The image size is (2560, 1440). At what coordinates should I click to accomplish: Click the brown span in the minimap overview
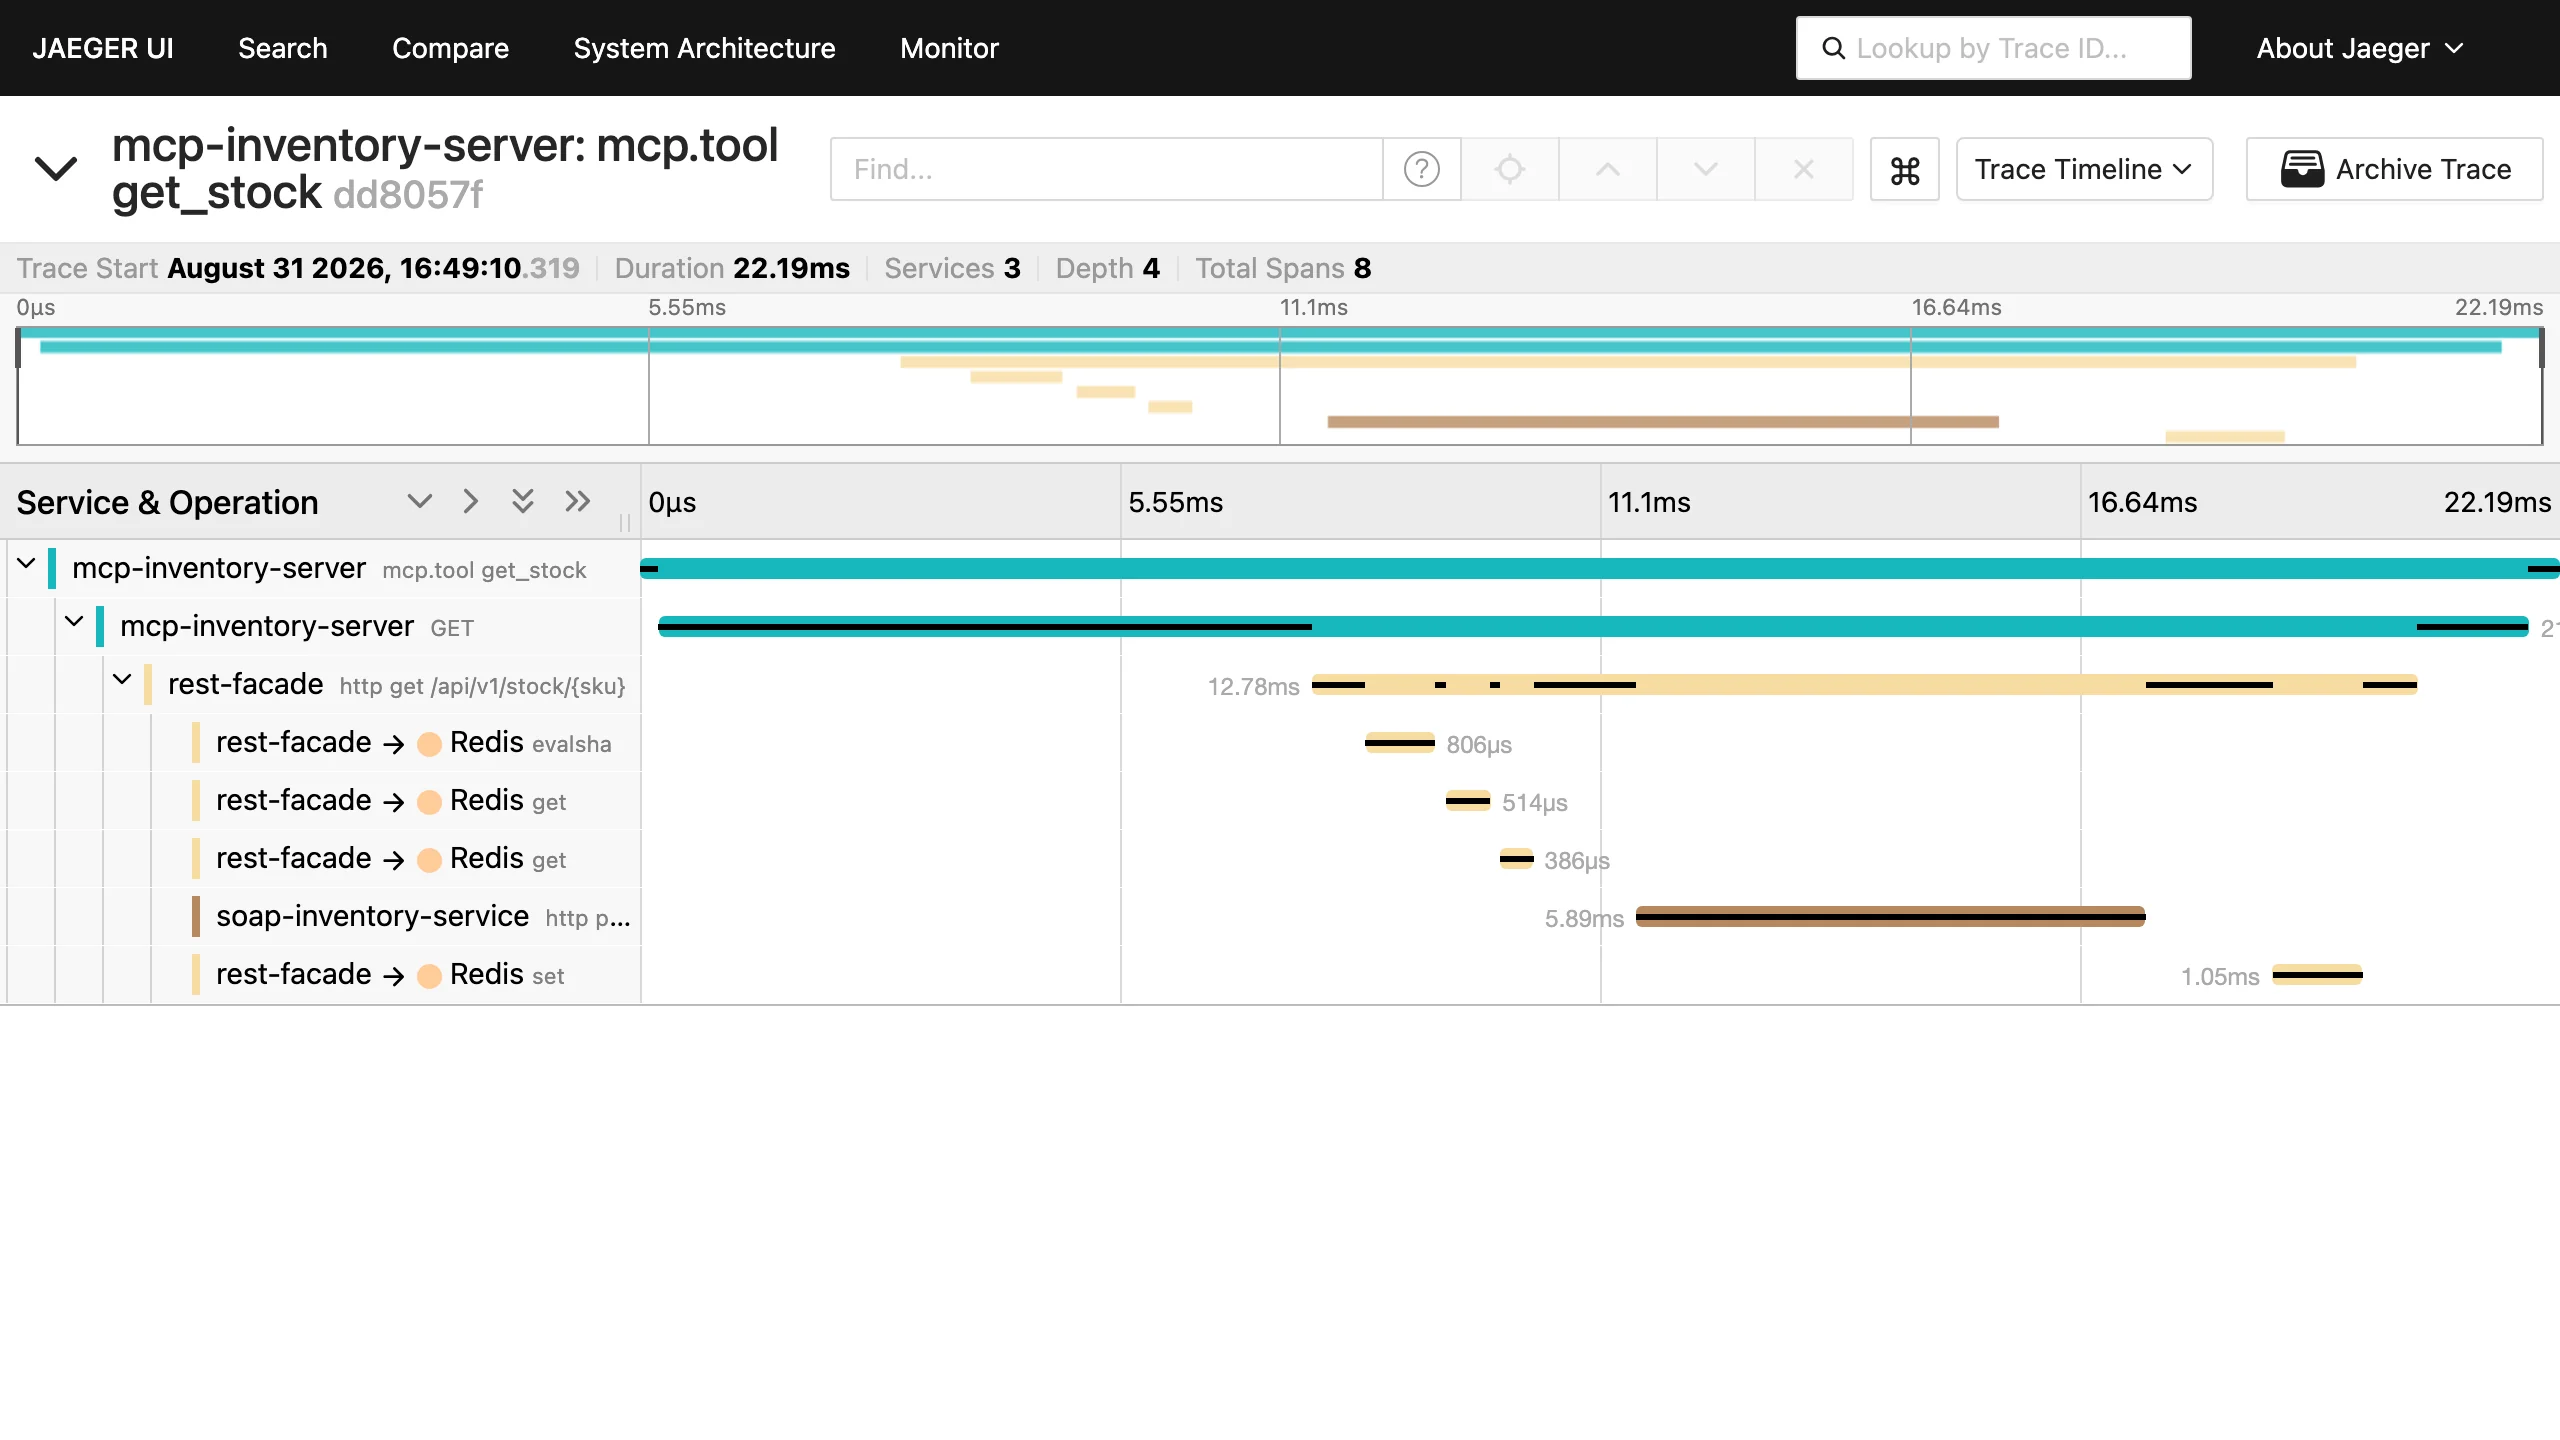point(1662,422)
